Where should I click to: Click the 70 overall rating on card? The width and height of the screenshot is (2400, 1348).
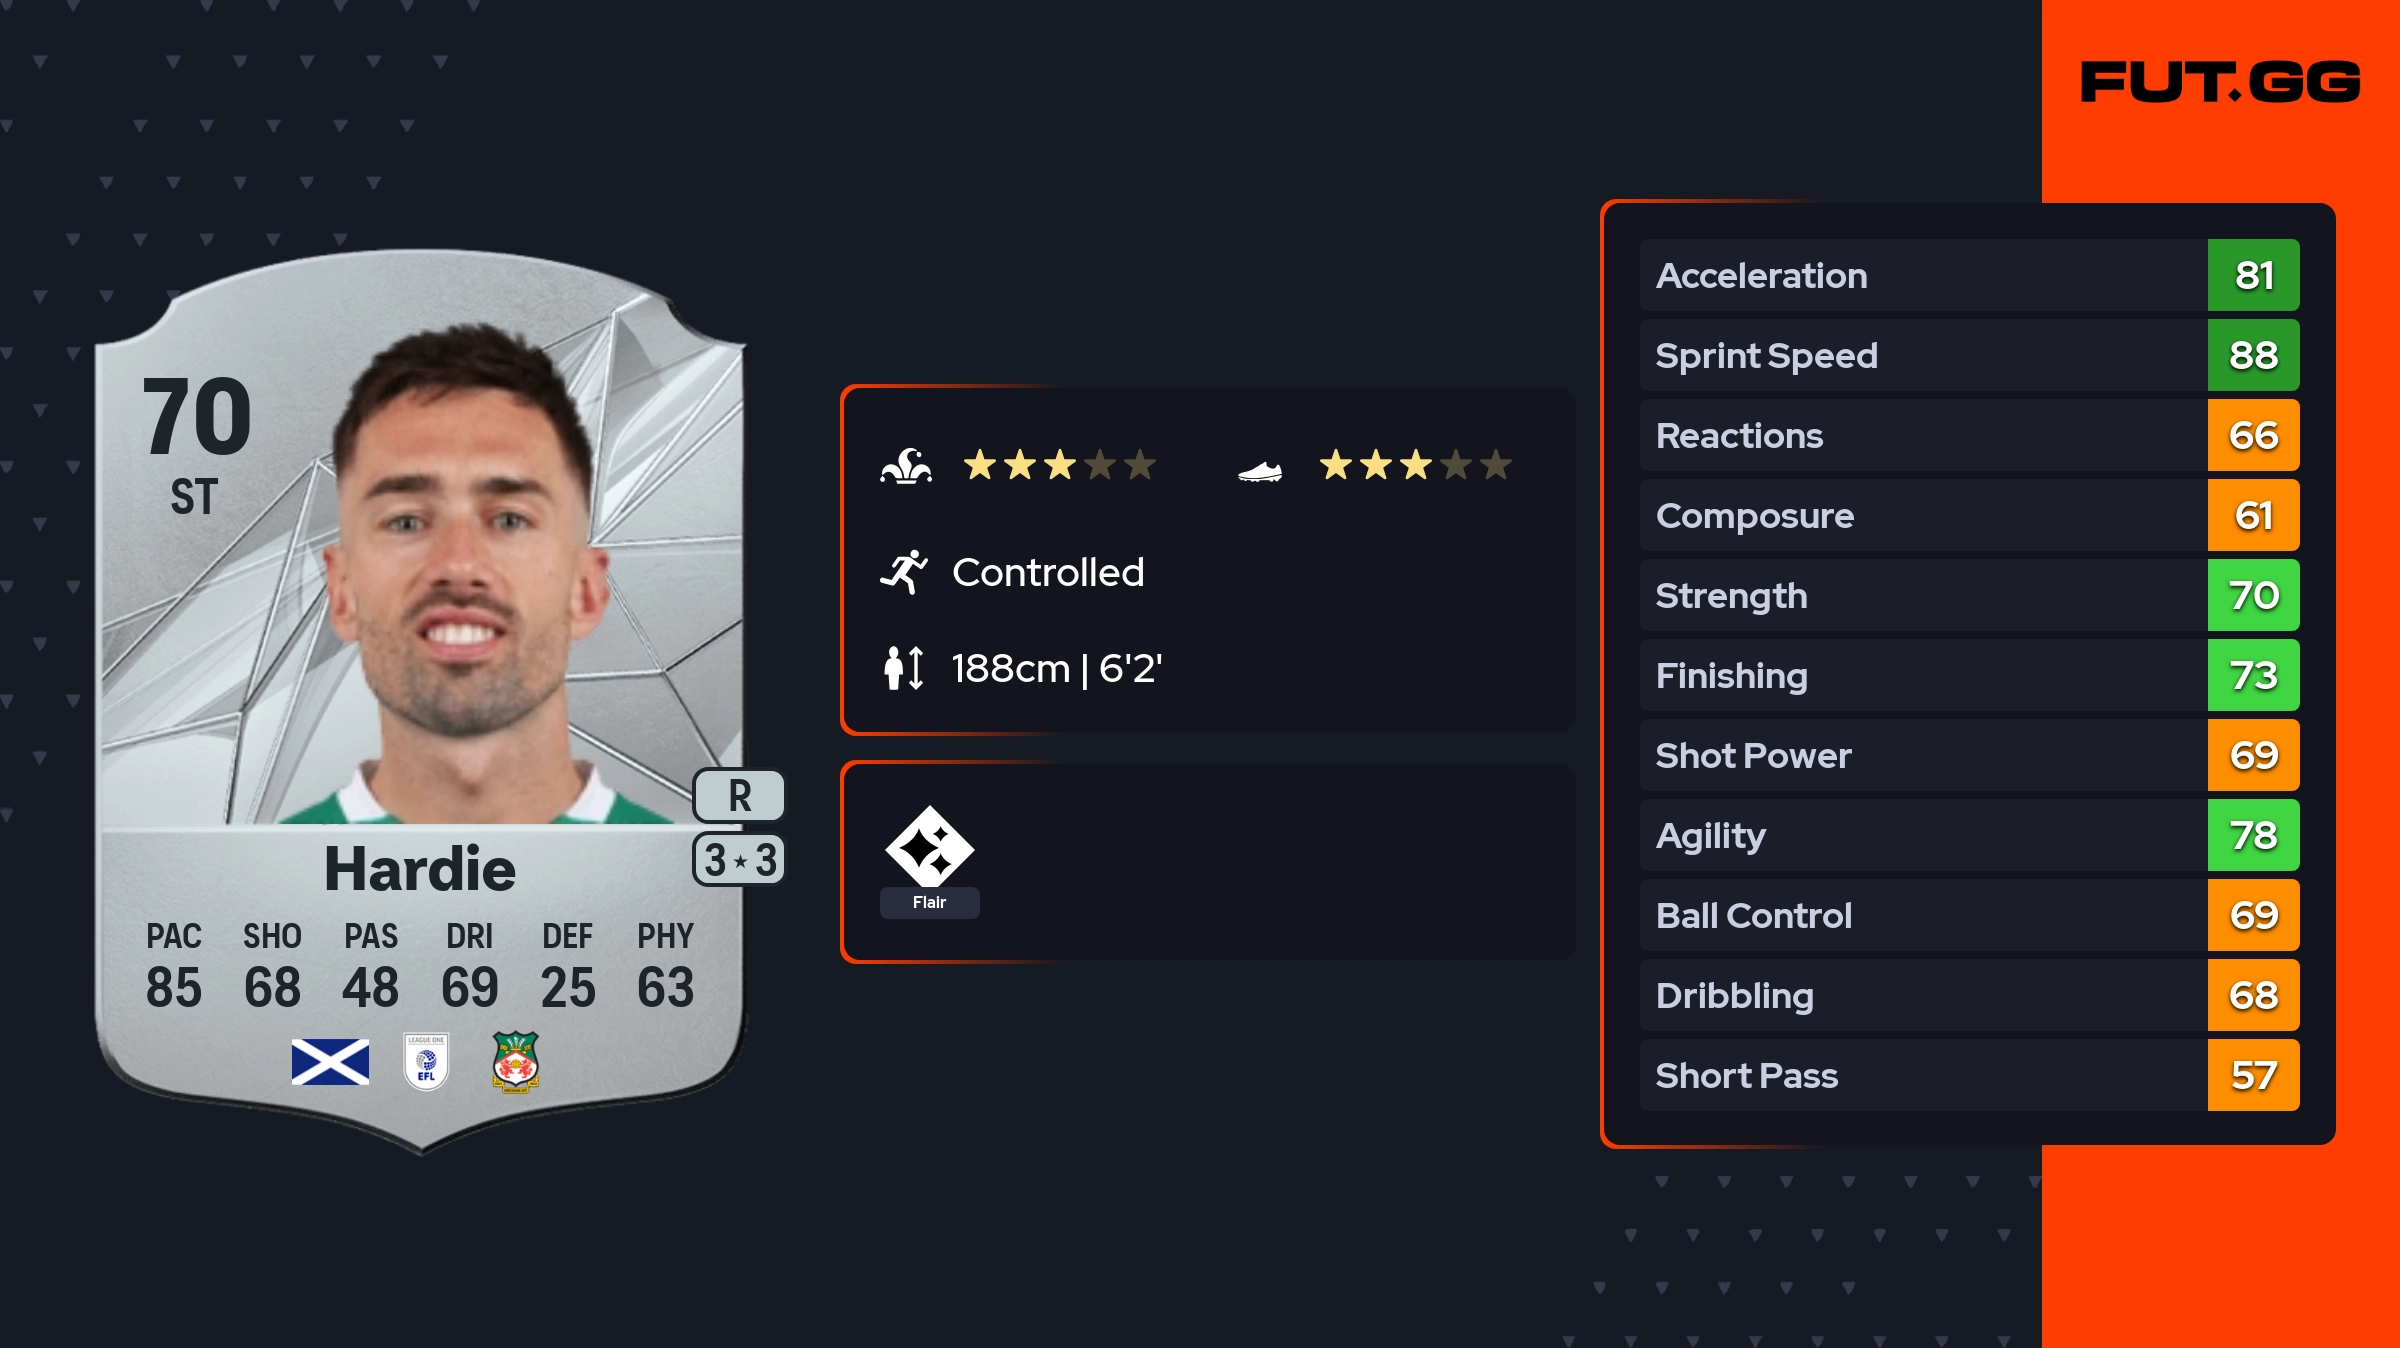coord(197,416)
